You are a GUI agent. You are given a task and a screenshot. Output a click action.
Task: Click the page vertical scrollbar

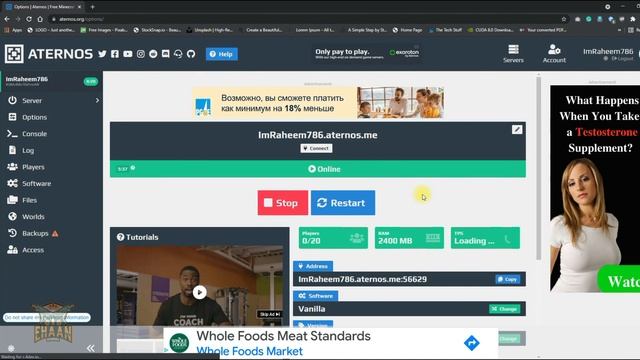click(538, 167)
